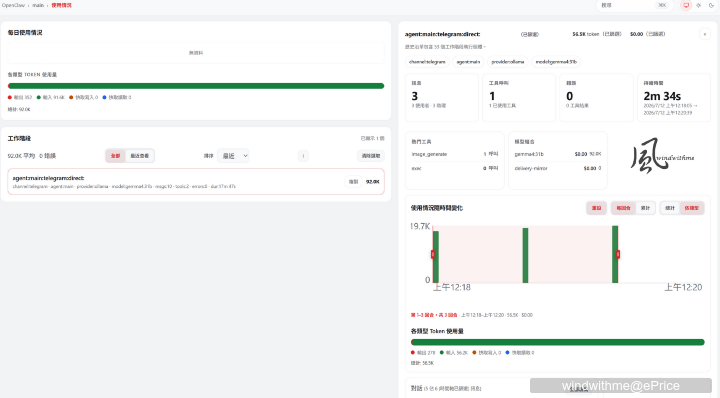Click the 複製 button on the session row

coord(353,182)
